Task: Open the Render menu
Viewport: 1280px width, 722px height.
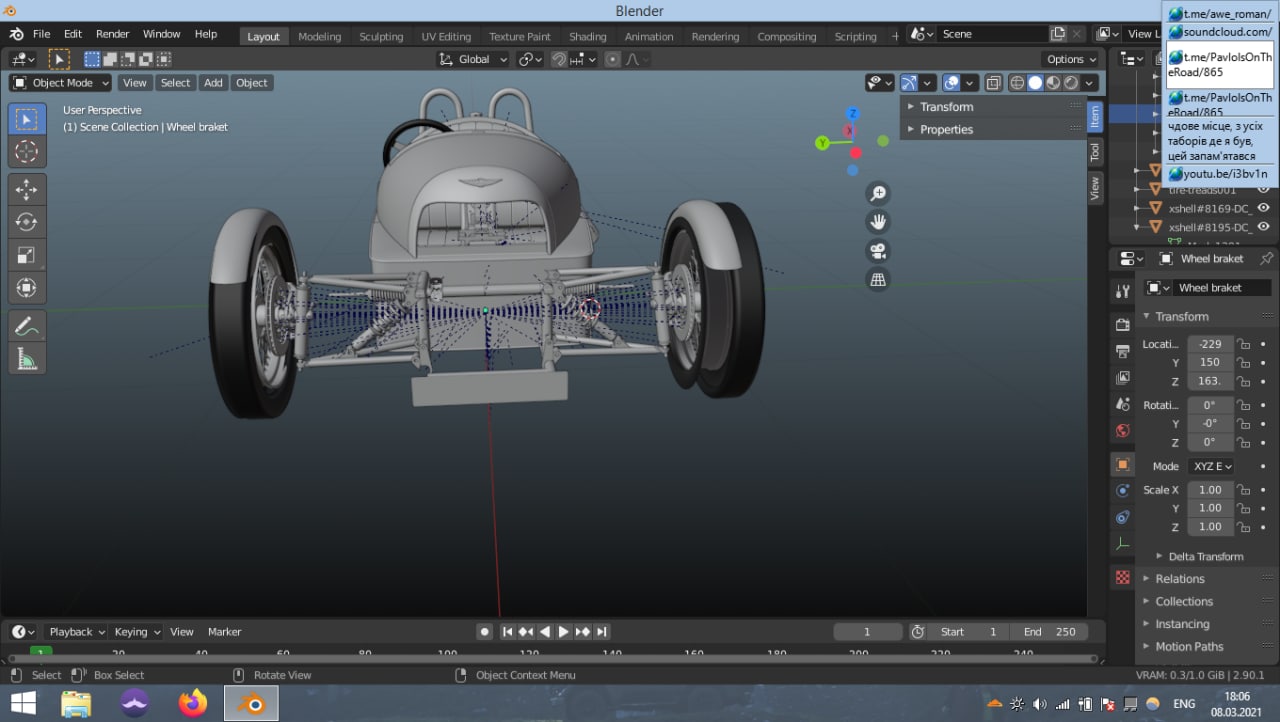Action: pyautogui.click(x=112, y=34)
